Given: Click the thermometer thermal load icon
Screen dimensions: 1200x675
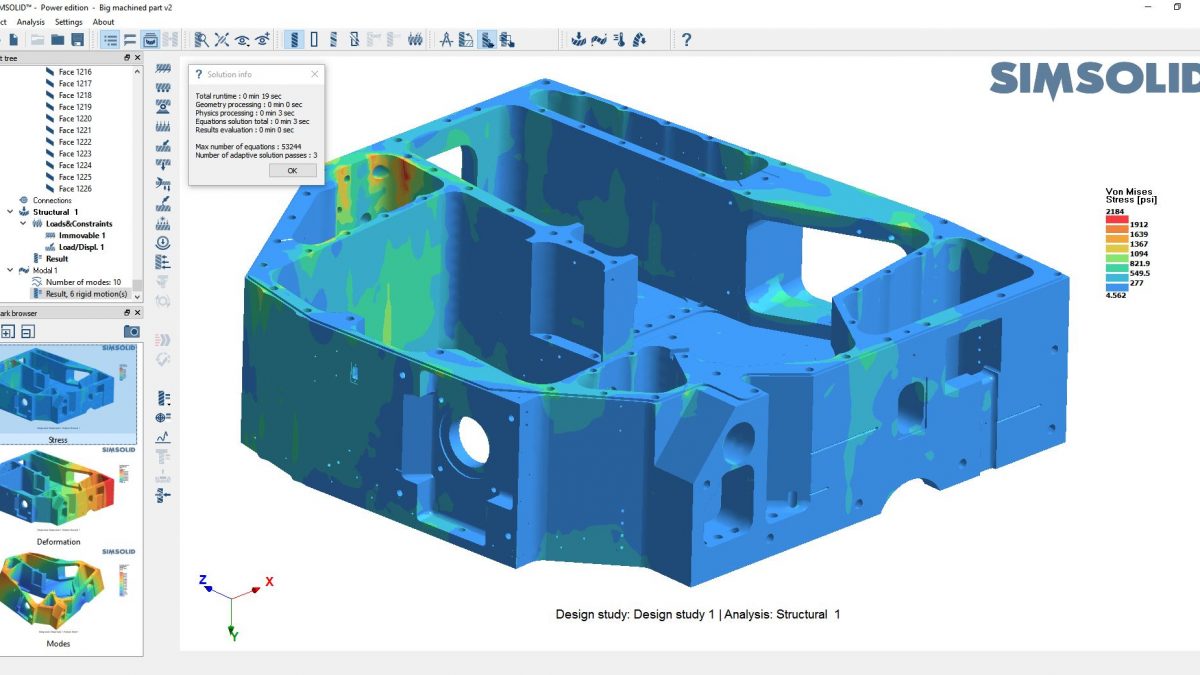Looking at the screenshot, I should [x=621, y=38].
